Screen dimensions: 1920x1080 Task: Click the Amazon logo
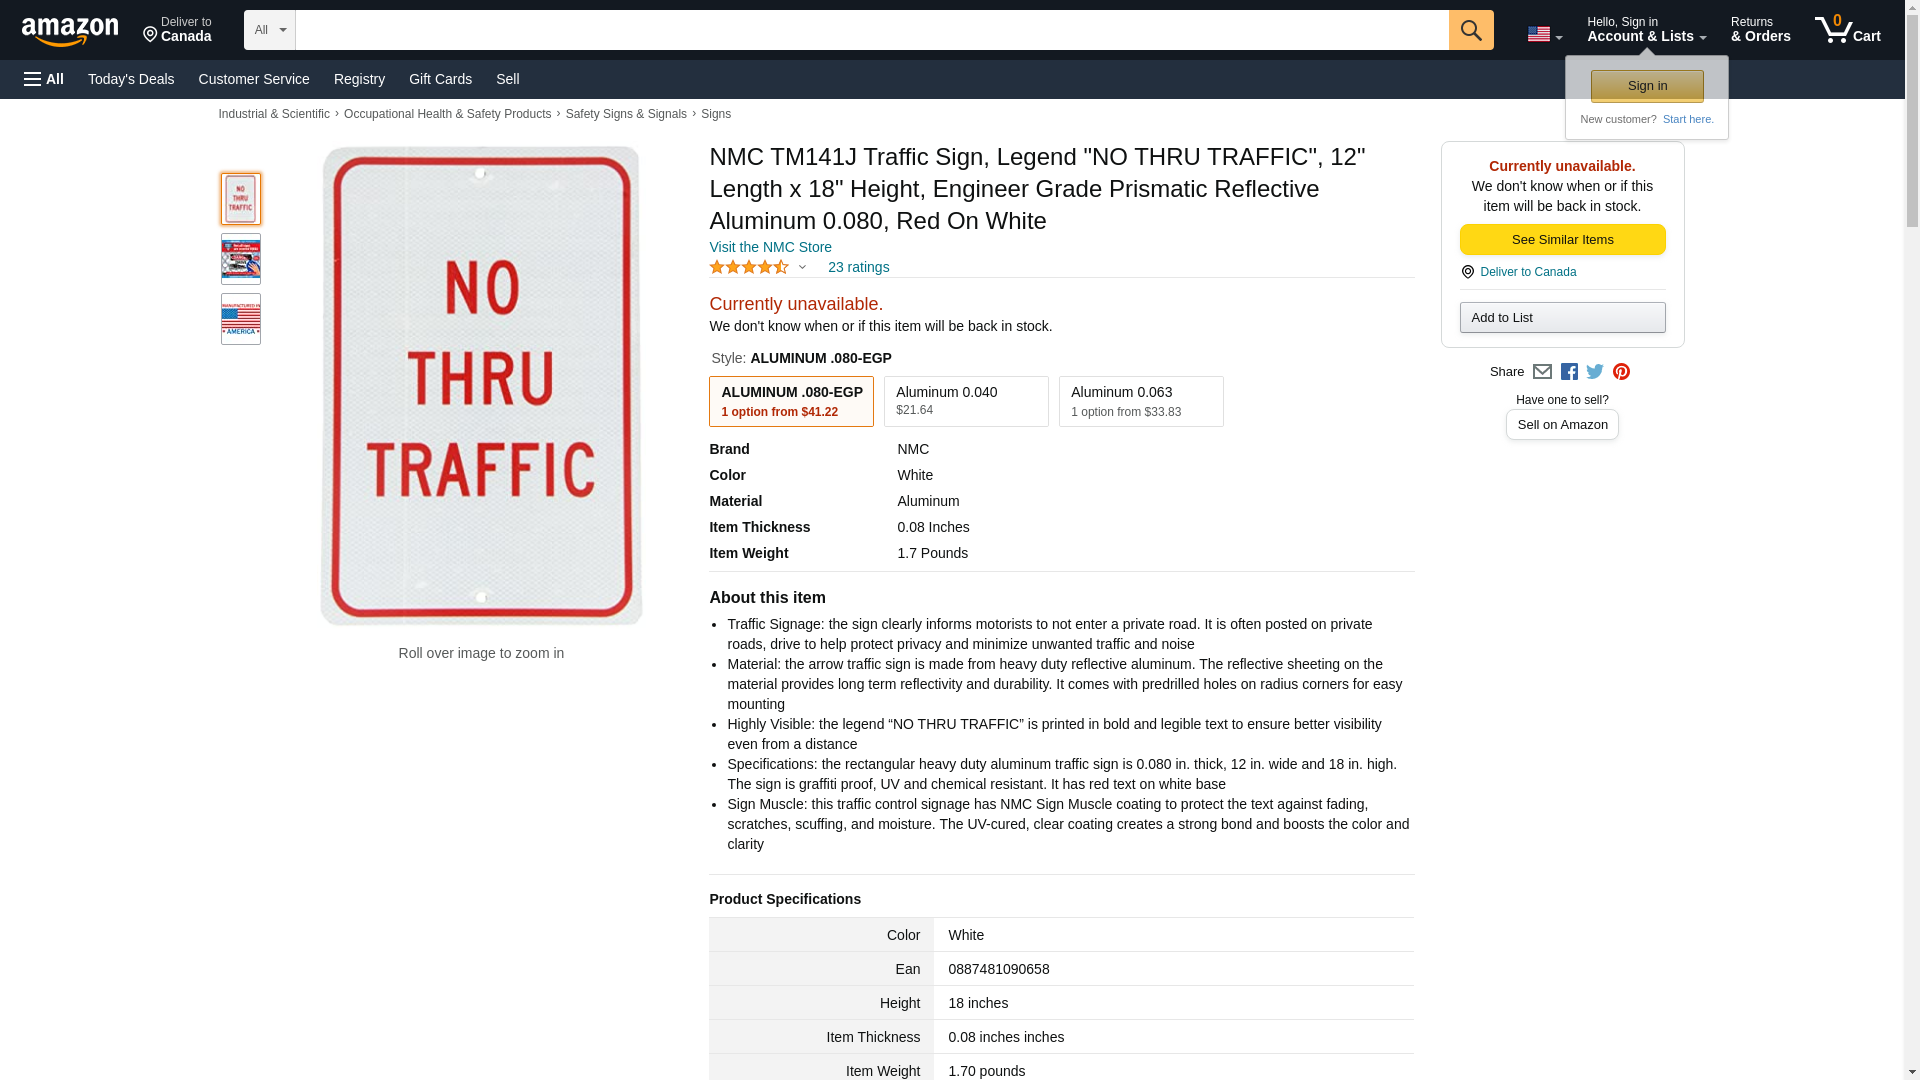70,31
